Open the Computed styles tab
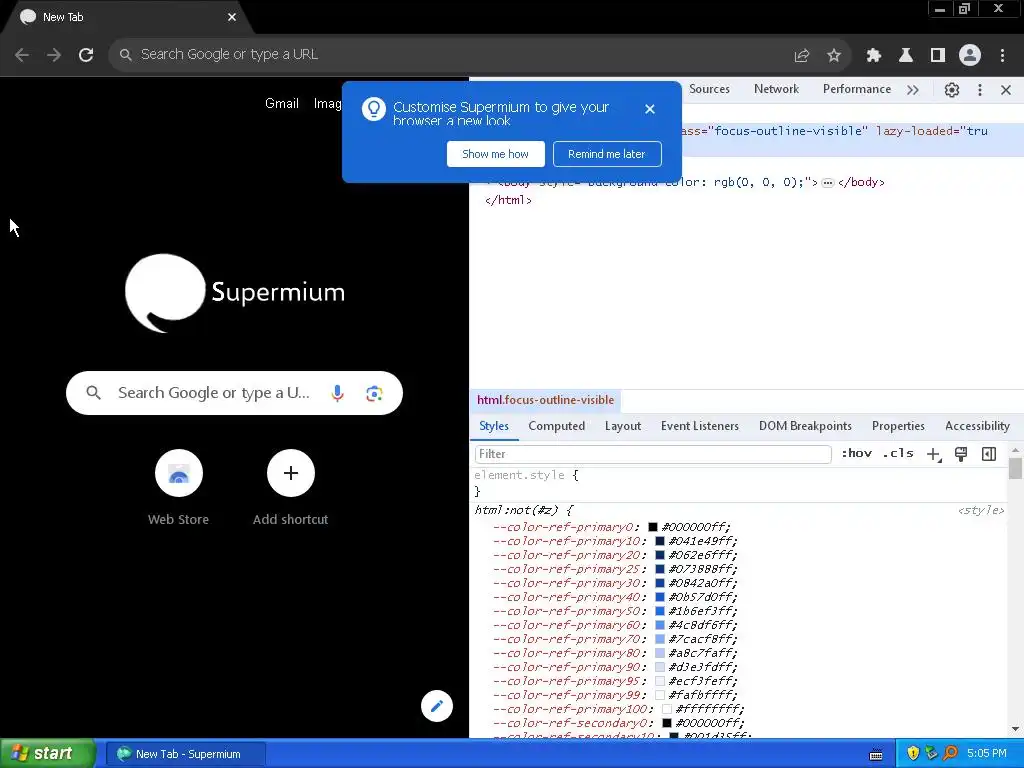The width and height of the screenshot is (1024, 768). (x=556, y=426)
